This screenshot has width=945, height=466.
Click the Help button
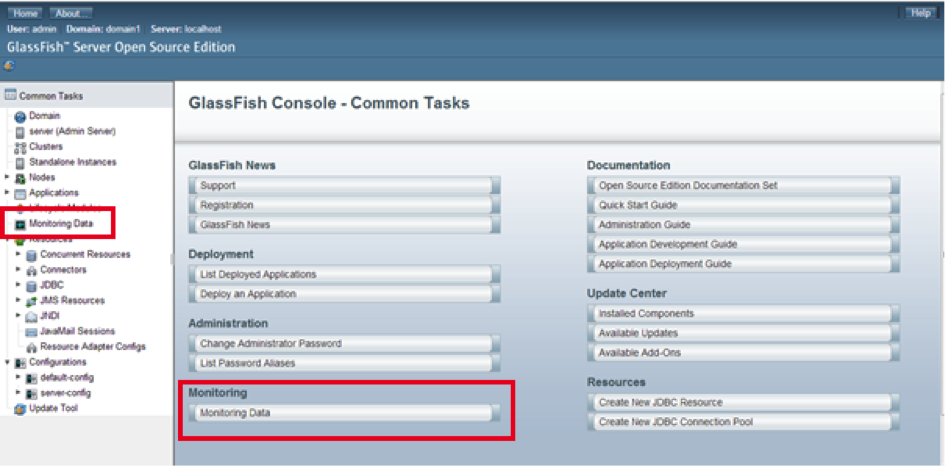[920, 13]
